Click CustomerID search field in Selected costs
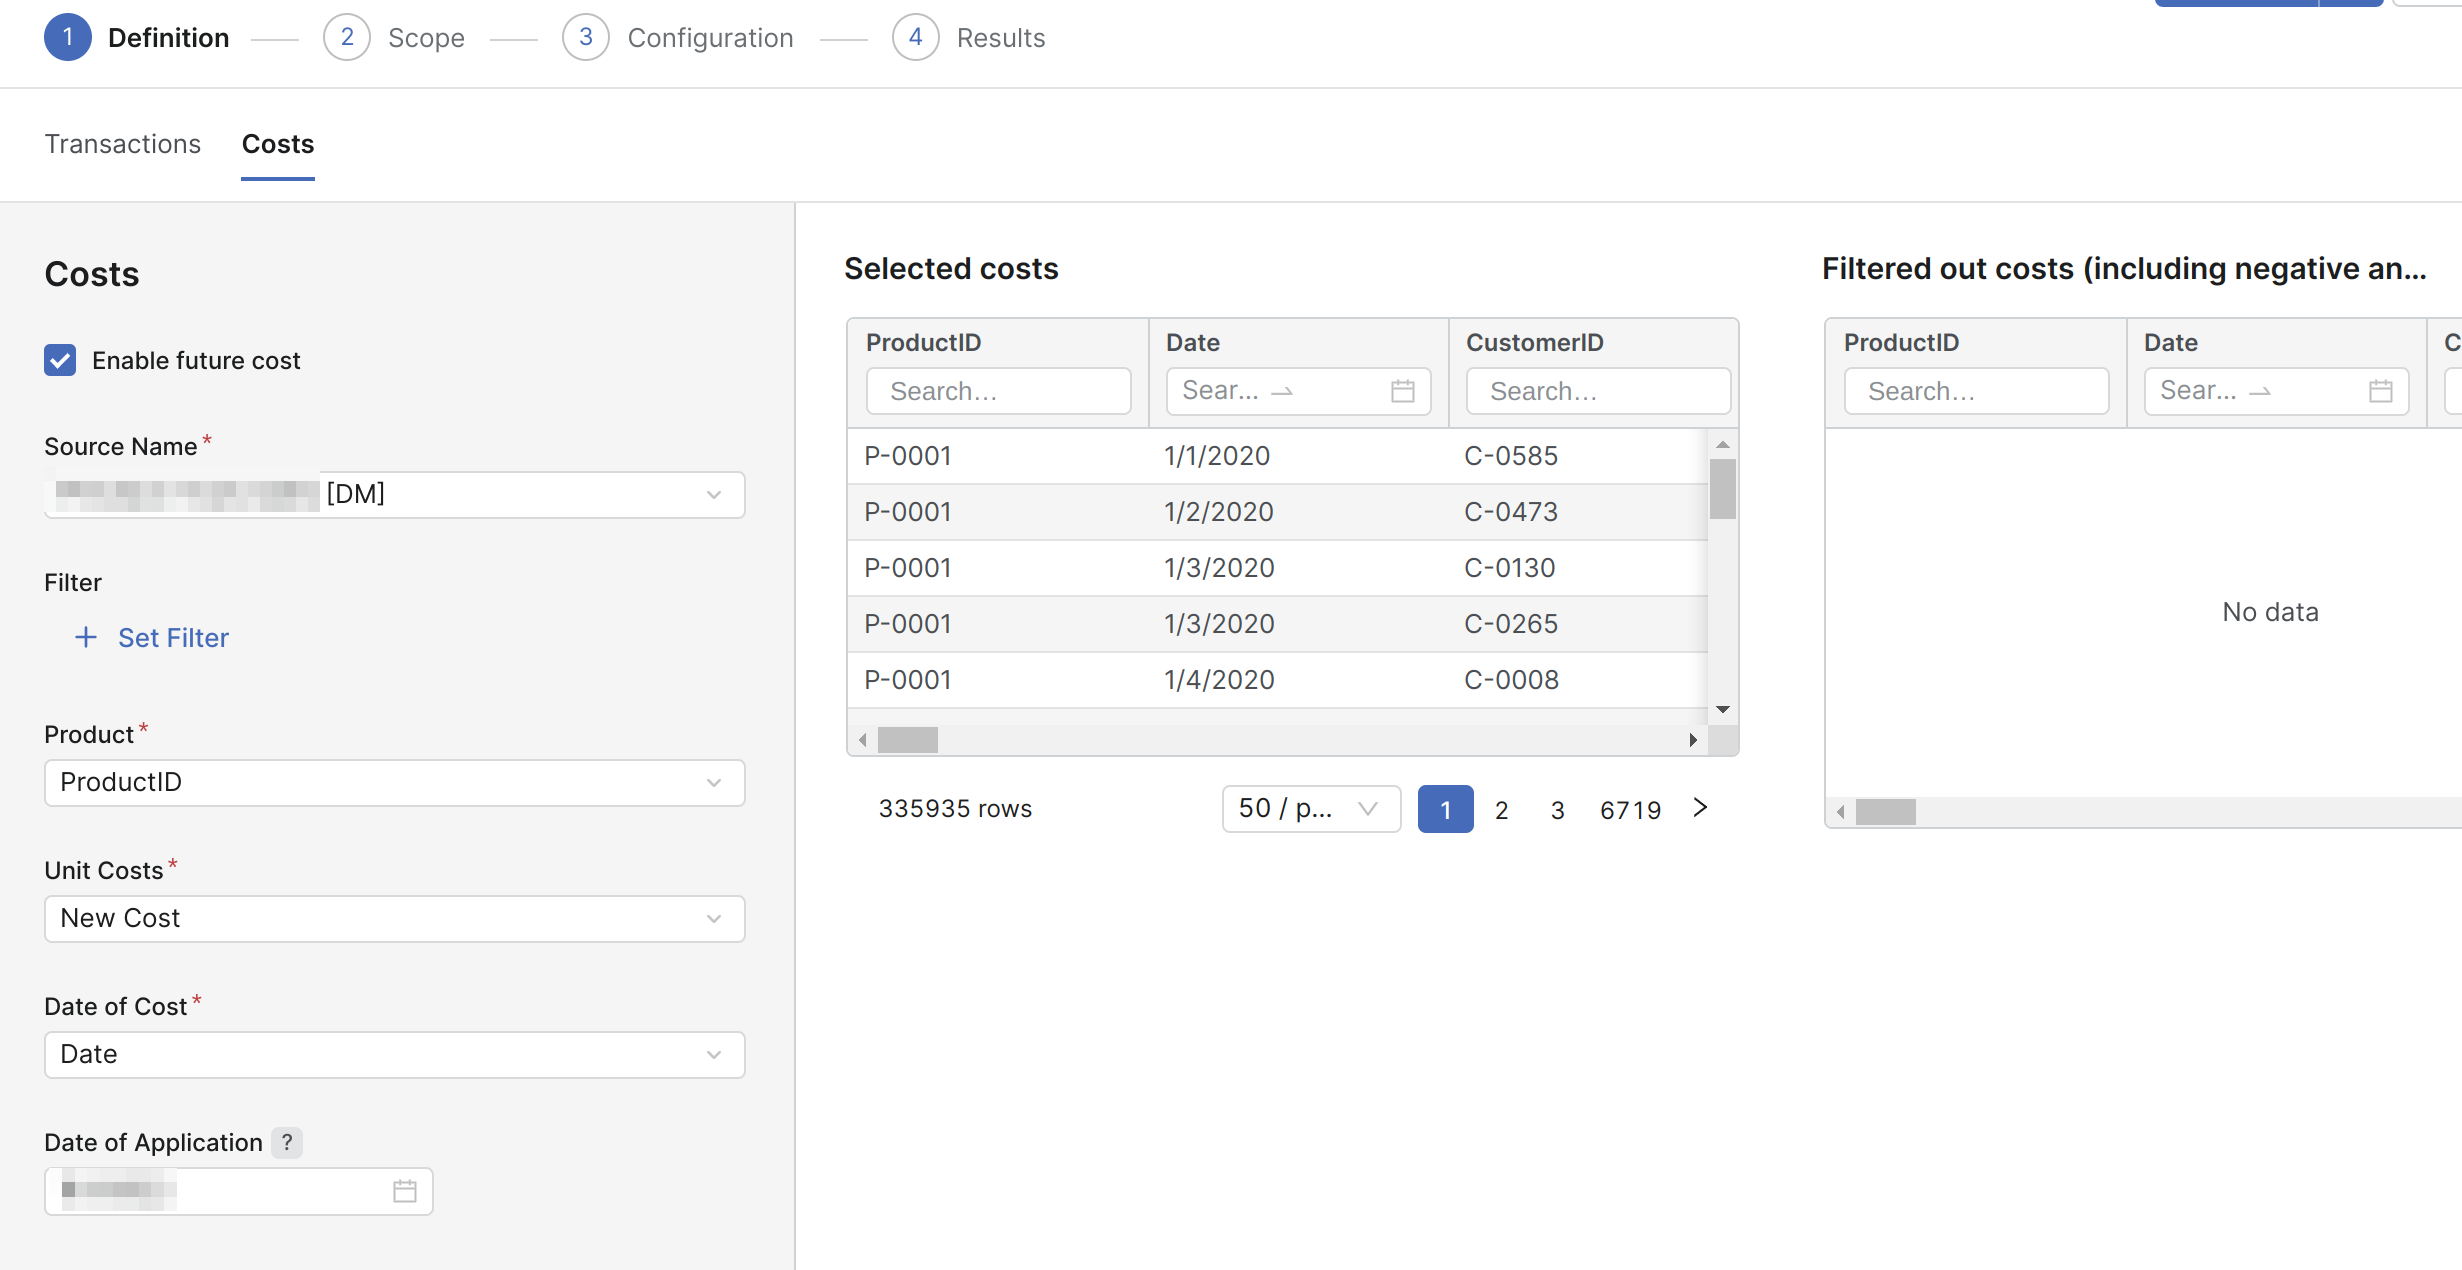The width and height of the screenshot is (2462, 1270). (x=1597, y=391)
